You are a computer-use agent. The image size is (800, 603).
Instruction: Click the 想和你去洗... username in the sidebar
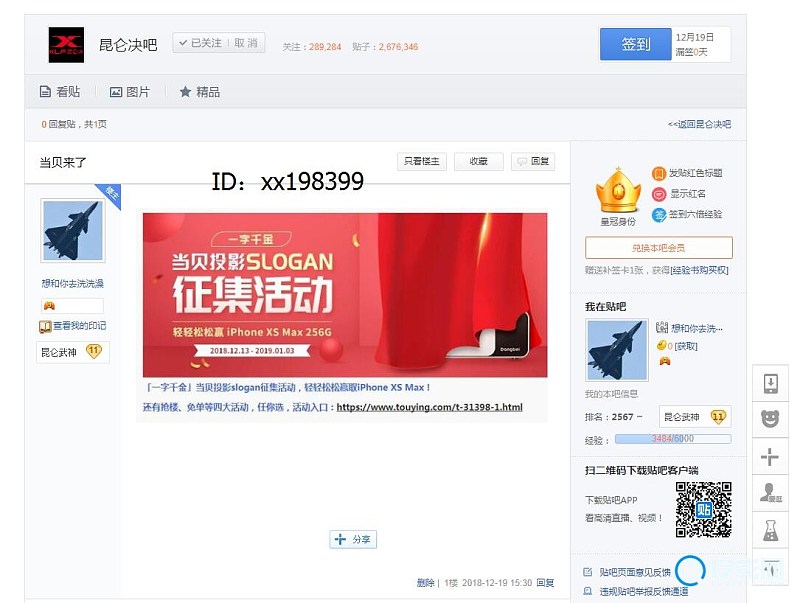pyautogui.click(x=697, y=329)
